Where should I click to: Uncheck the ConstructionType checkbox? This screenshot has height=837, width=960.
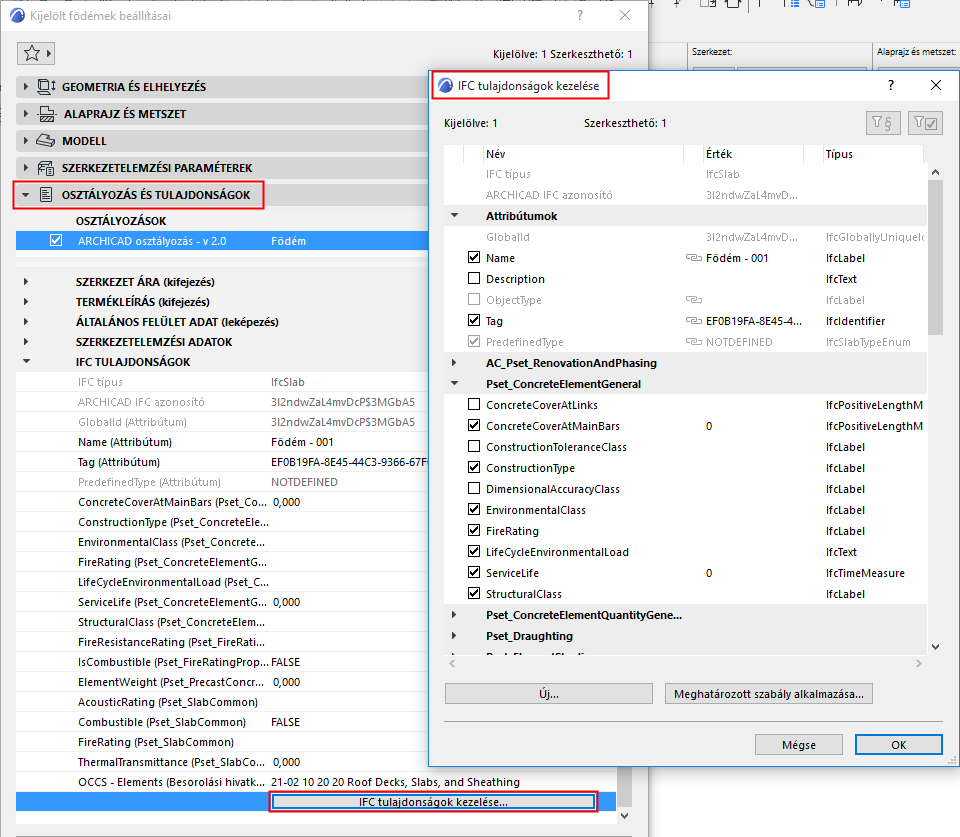point(474,467)
